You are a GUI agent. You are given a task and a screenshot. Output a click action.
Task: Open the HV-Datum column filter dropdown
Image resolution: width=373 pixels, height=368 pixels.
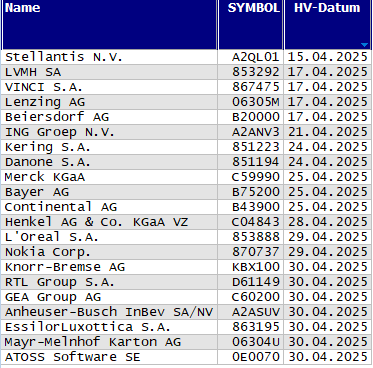(364, 45)
